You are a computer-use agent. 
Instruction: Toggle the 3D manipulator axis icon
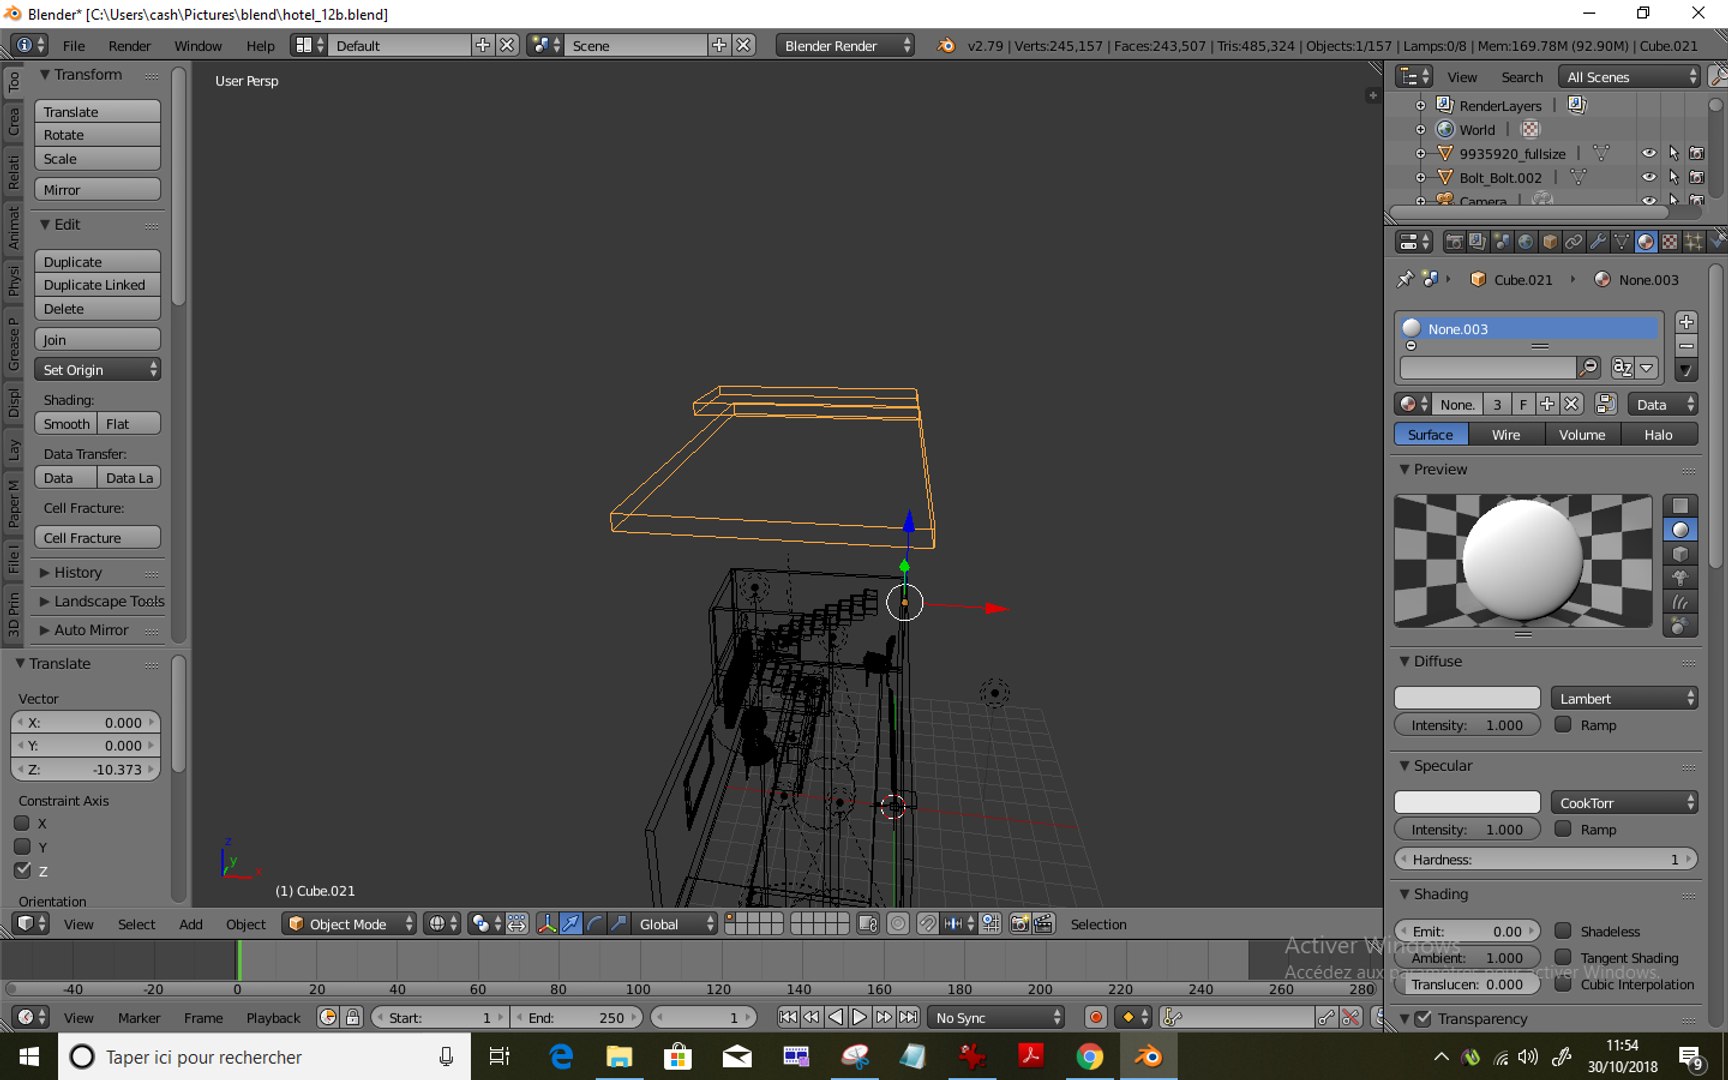pos(546,924)
